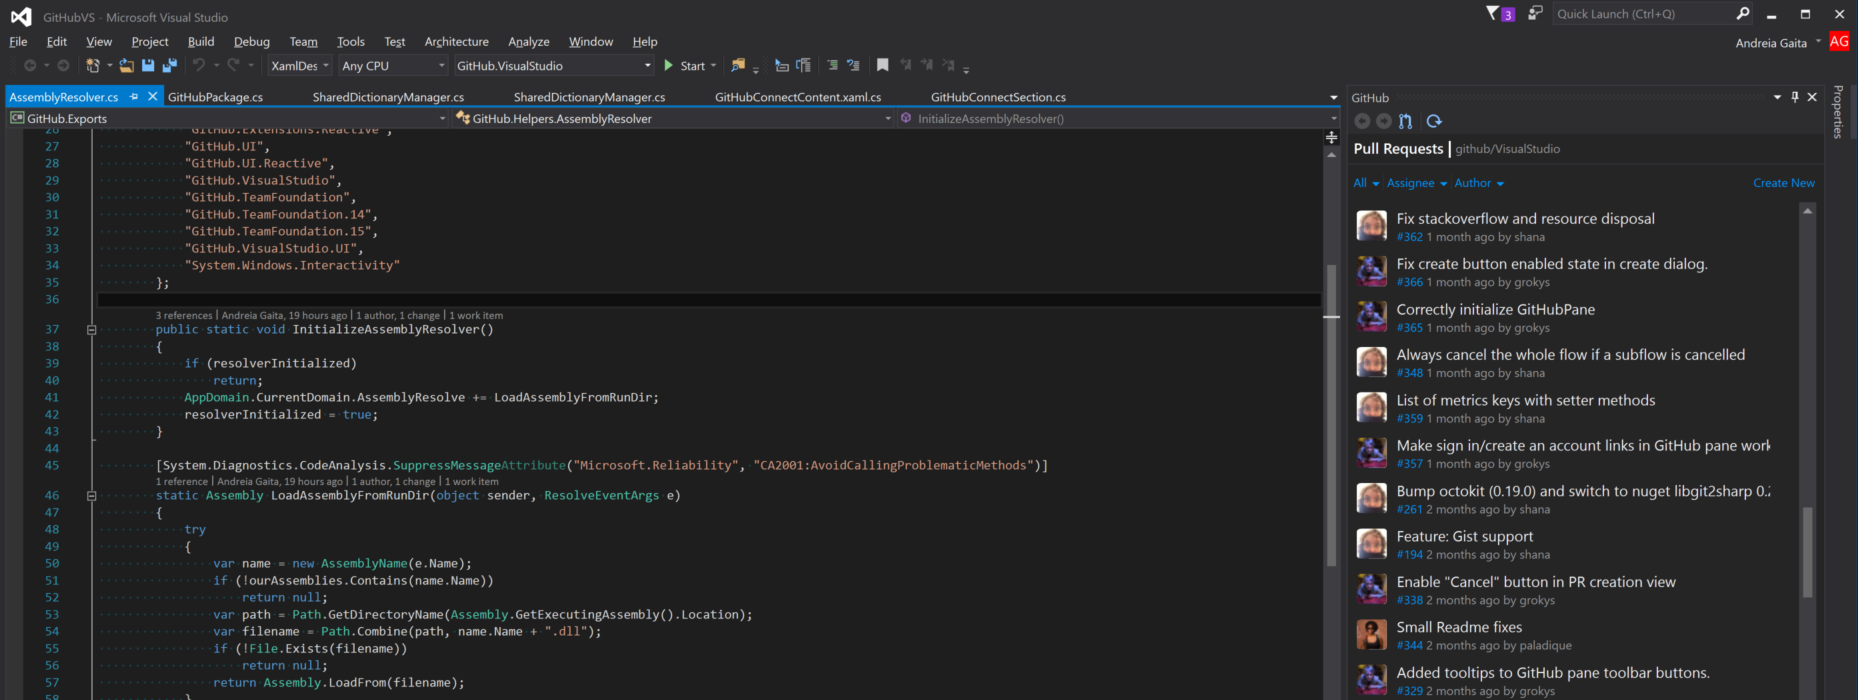
Task: Collapse the InitializeAssemblyResolver method outline
Action: coord(91,330)
